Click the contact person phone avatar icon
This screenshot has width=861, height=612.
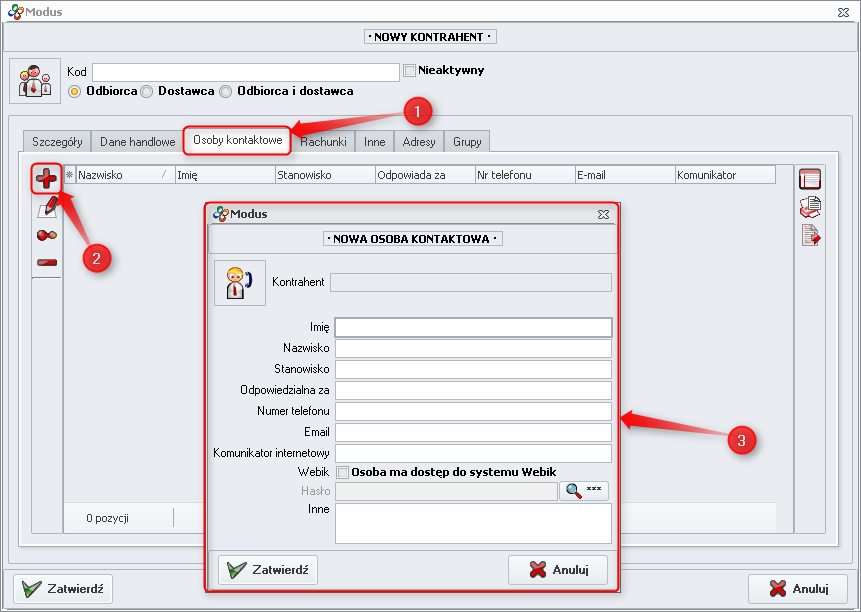pos(240,283)
